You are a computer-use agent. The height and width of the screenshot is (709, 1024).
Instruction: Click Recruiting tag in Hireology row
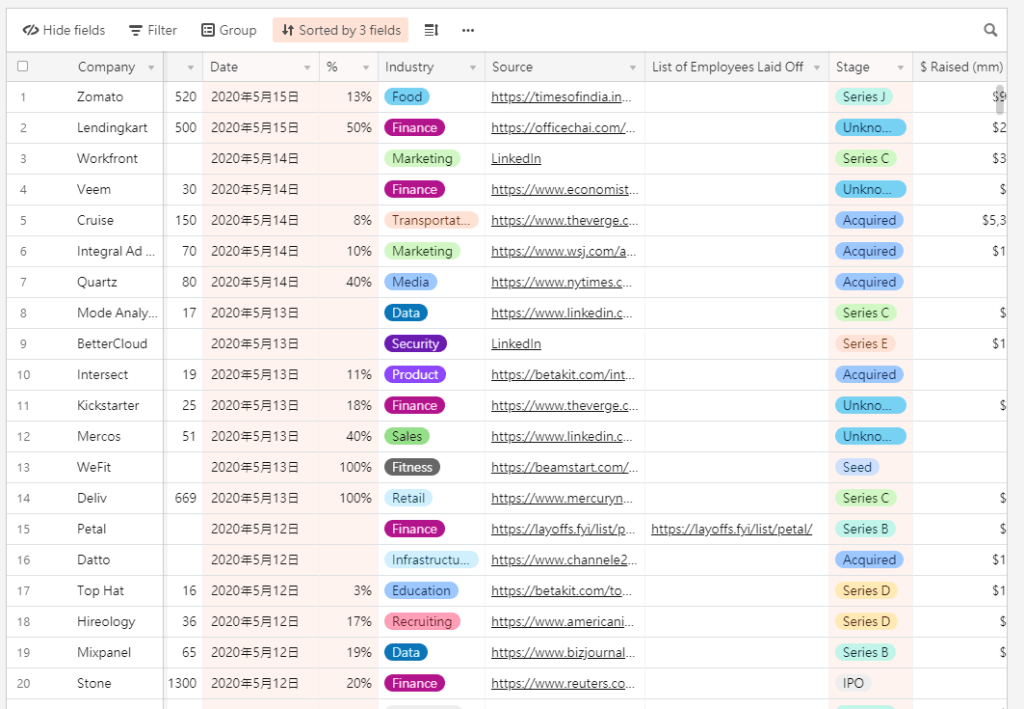point(422,622)
